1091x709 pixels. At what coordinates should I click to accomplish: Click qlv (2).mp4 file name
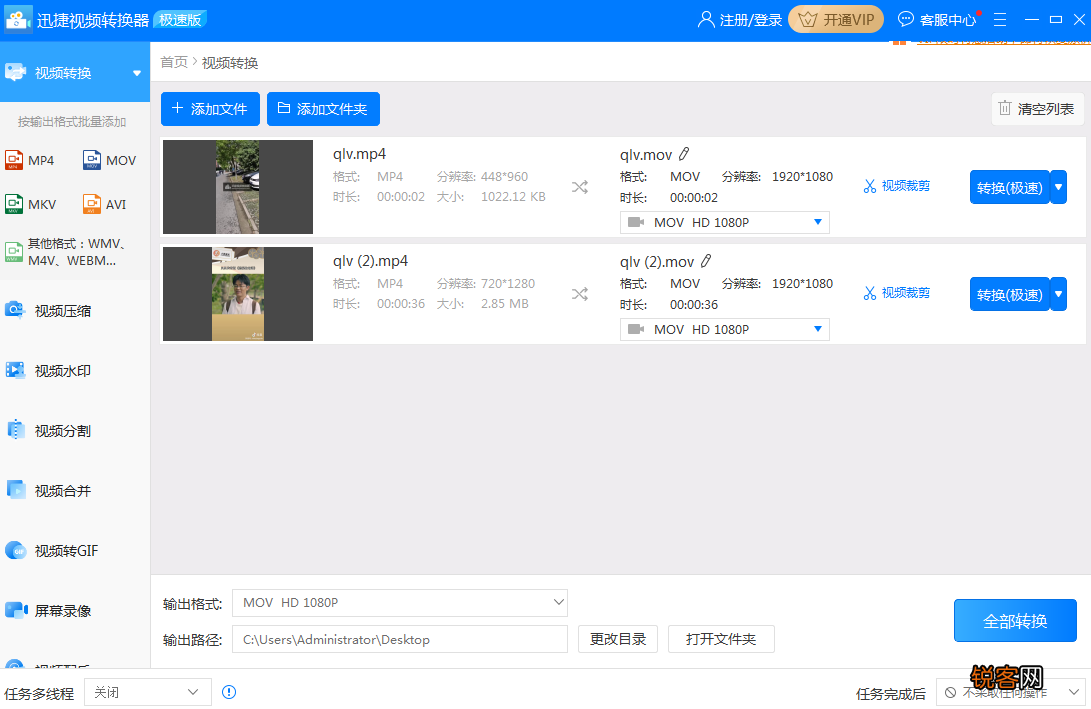click(370, 261)
